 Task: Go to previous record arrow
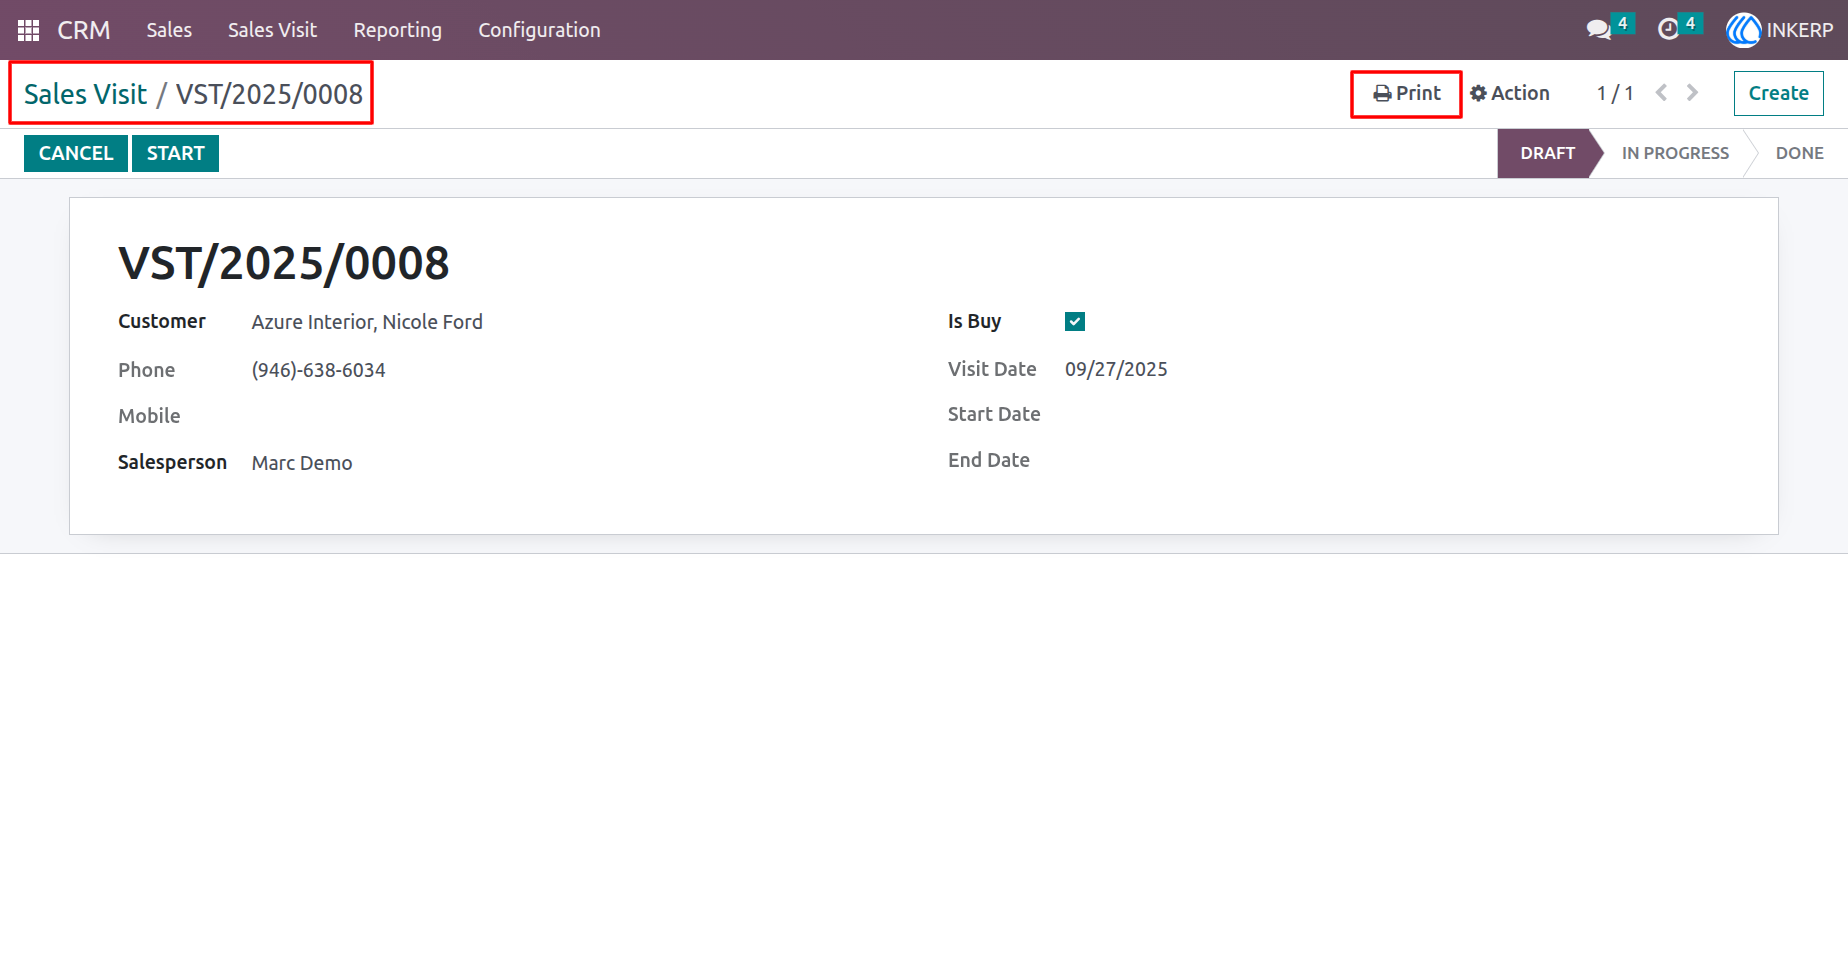(x=1661, y=93)
